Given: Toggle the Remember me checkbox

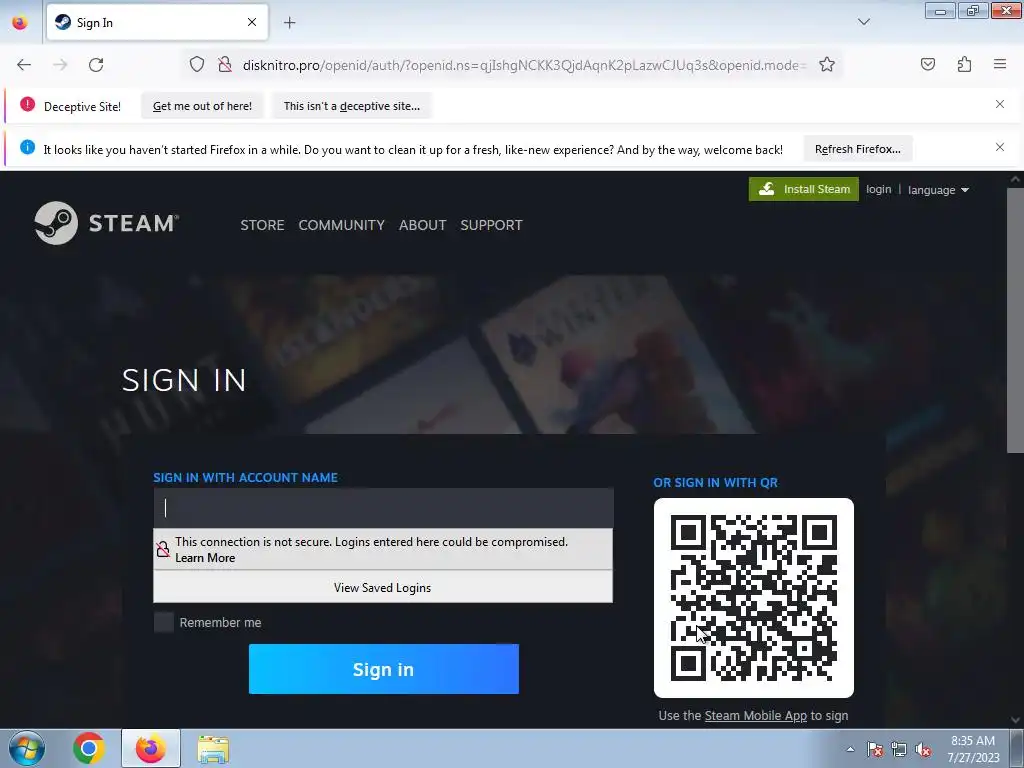Looking at the screenshot, I should tap(164, 622).
